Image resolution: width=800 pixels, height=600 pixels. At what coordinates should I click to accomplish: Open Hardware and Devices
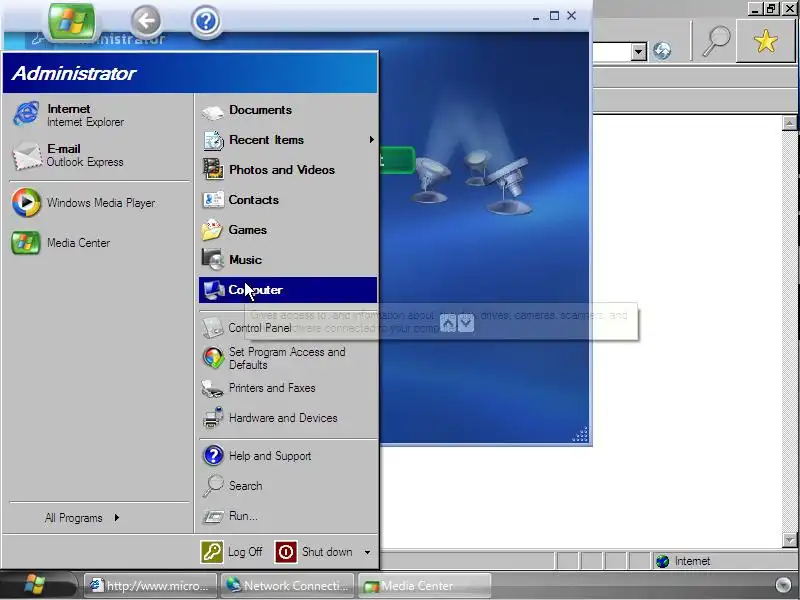pyautogui.click(x=288, y=418)
